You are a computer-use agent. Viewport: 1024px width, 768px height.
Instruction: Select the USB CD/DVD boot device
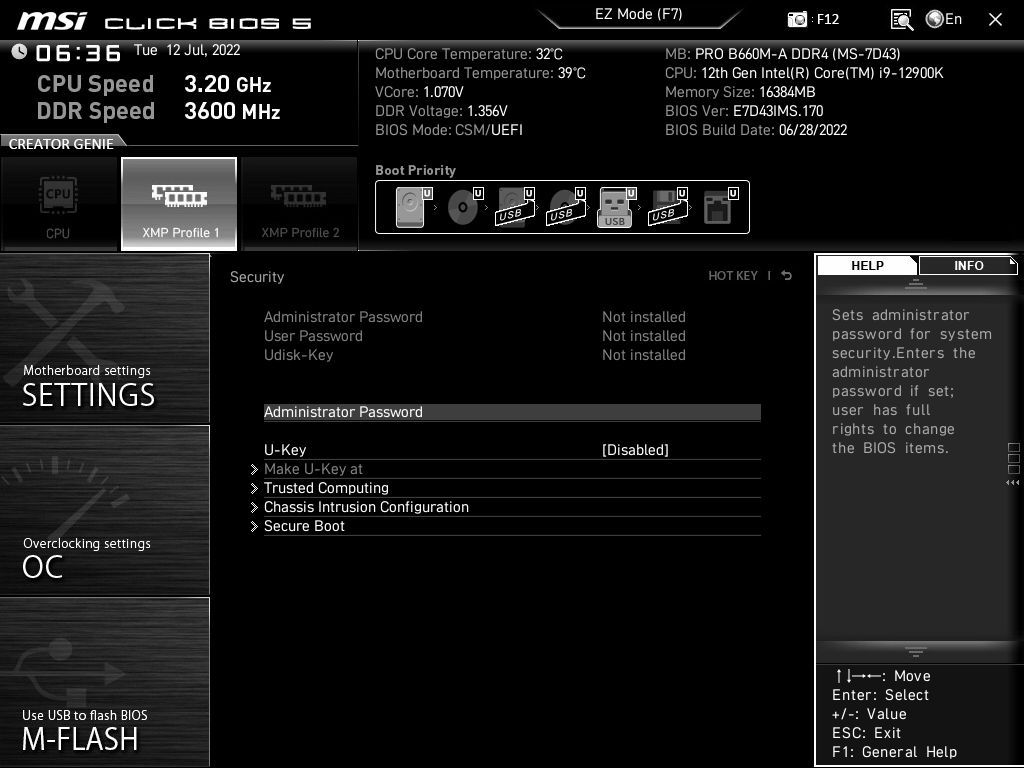(566, 207)
